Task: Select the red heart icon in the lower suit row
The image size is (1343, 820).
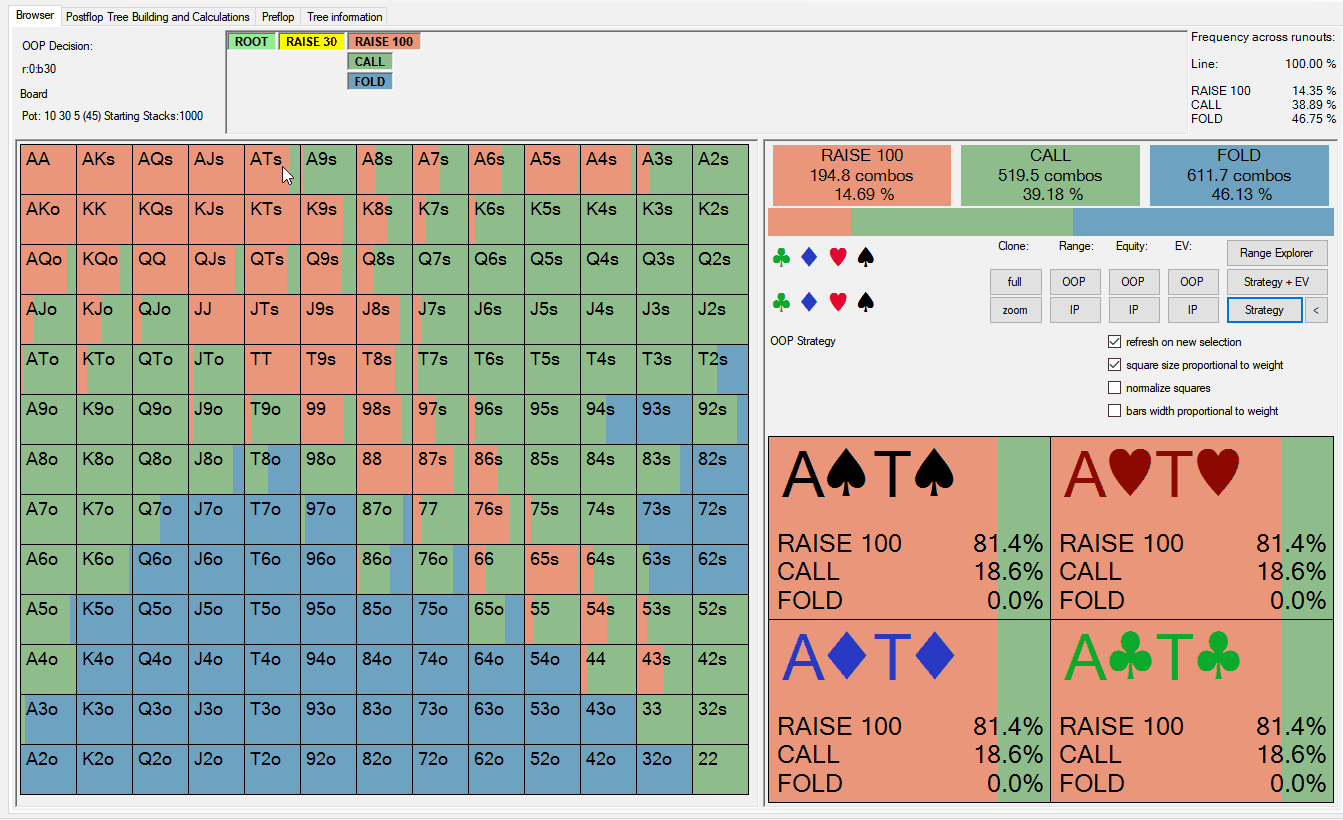Action: pos(838,301)
